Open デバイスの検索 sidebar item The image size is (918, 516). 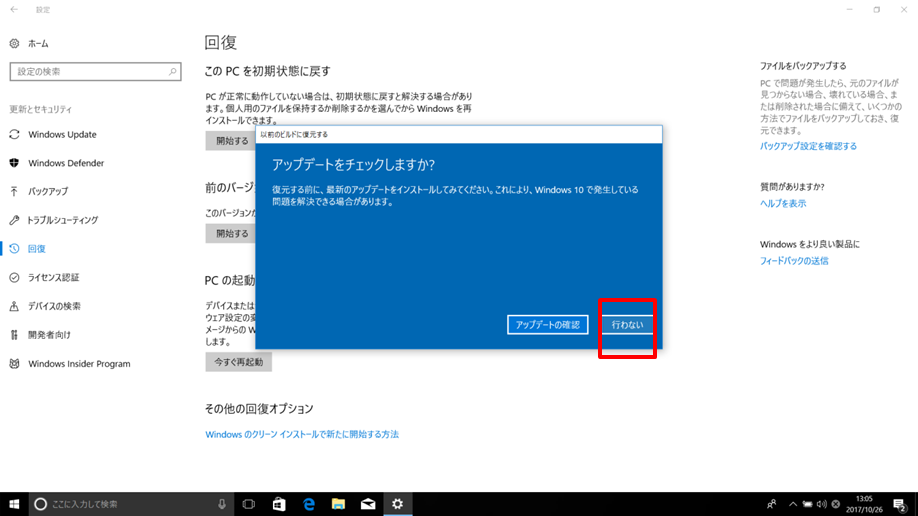(x=54, y=306)
